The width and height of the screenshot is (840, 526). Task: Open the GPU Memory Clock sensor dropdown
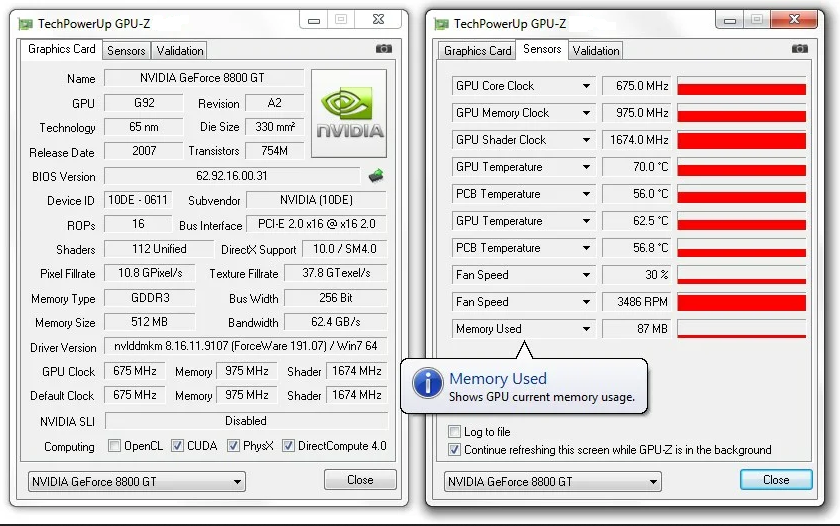point(586,113)
